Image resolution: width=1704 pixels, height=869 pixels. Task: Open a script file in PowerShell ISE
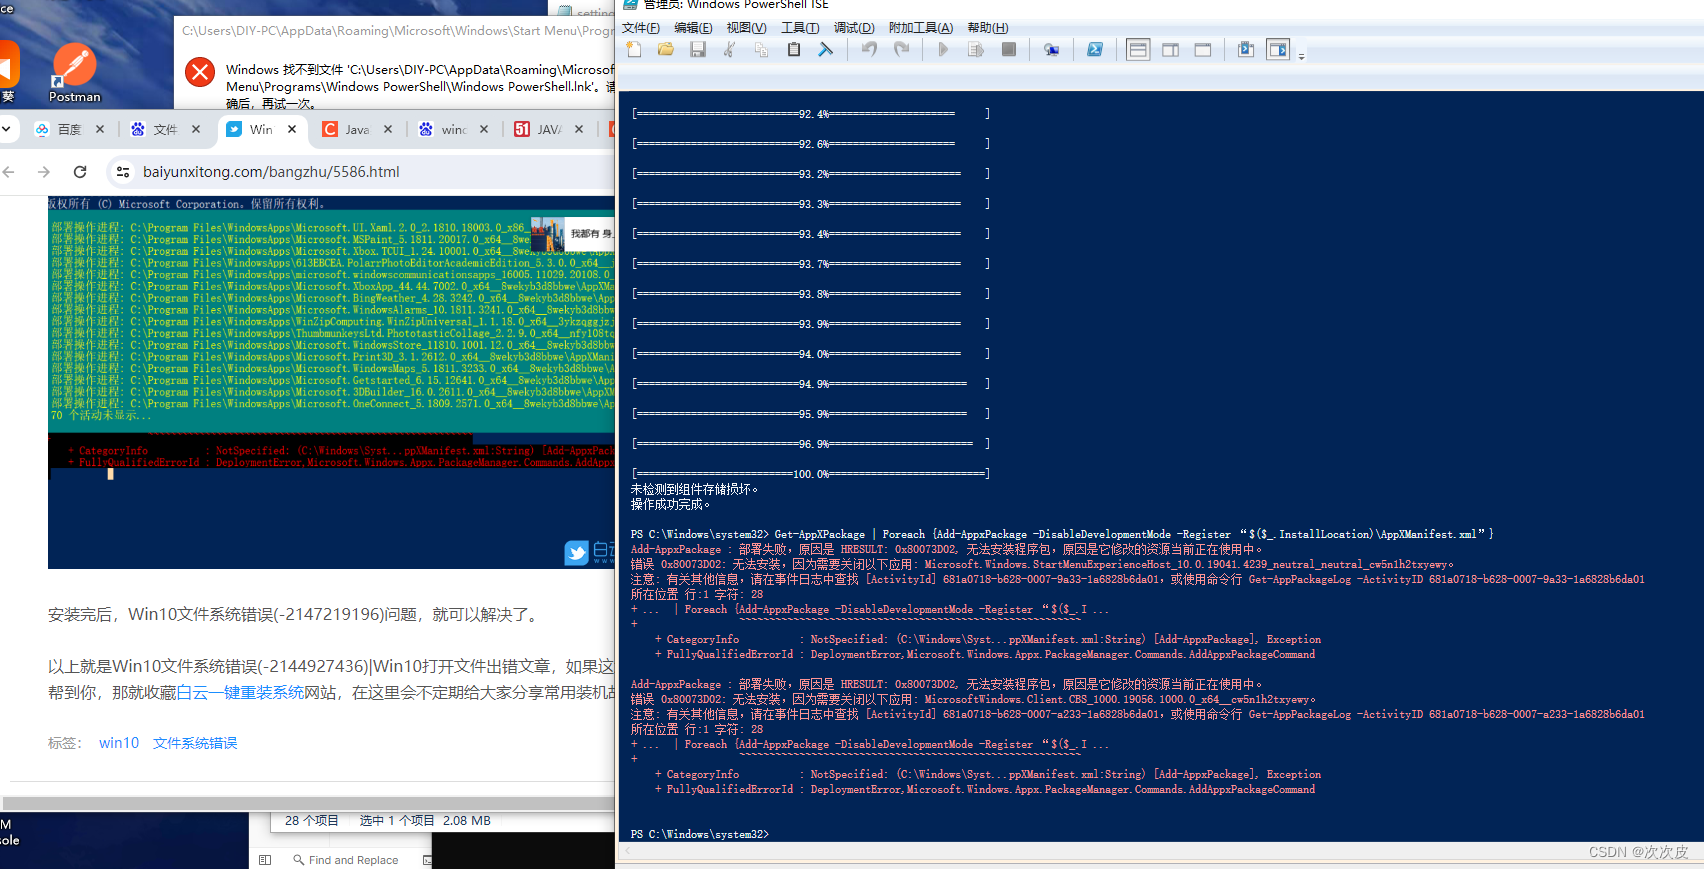coord(666,50)
